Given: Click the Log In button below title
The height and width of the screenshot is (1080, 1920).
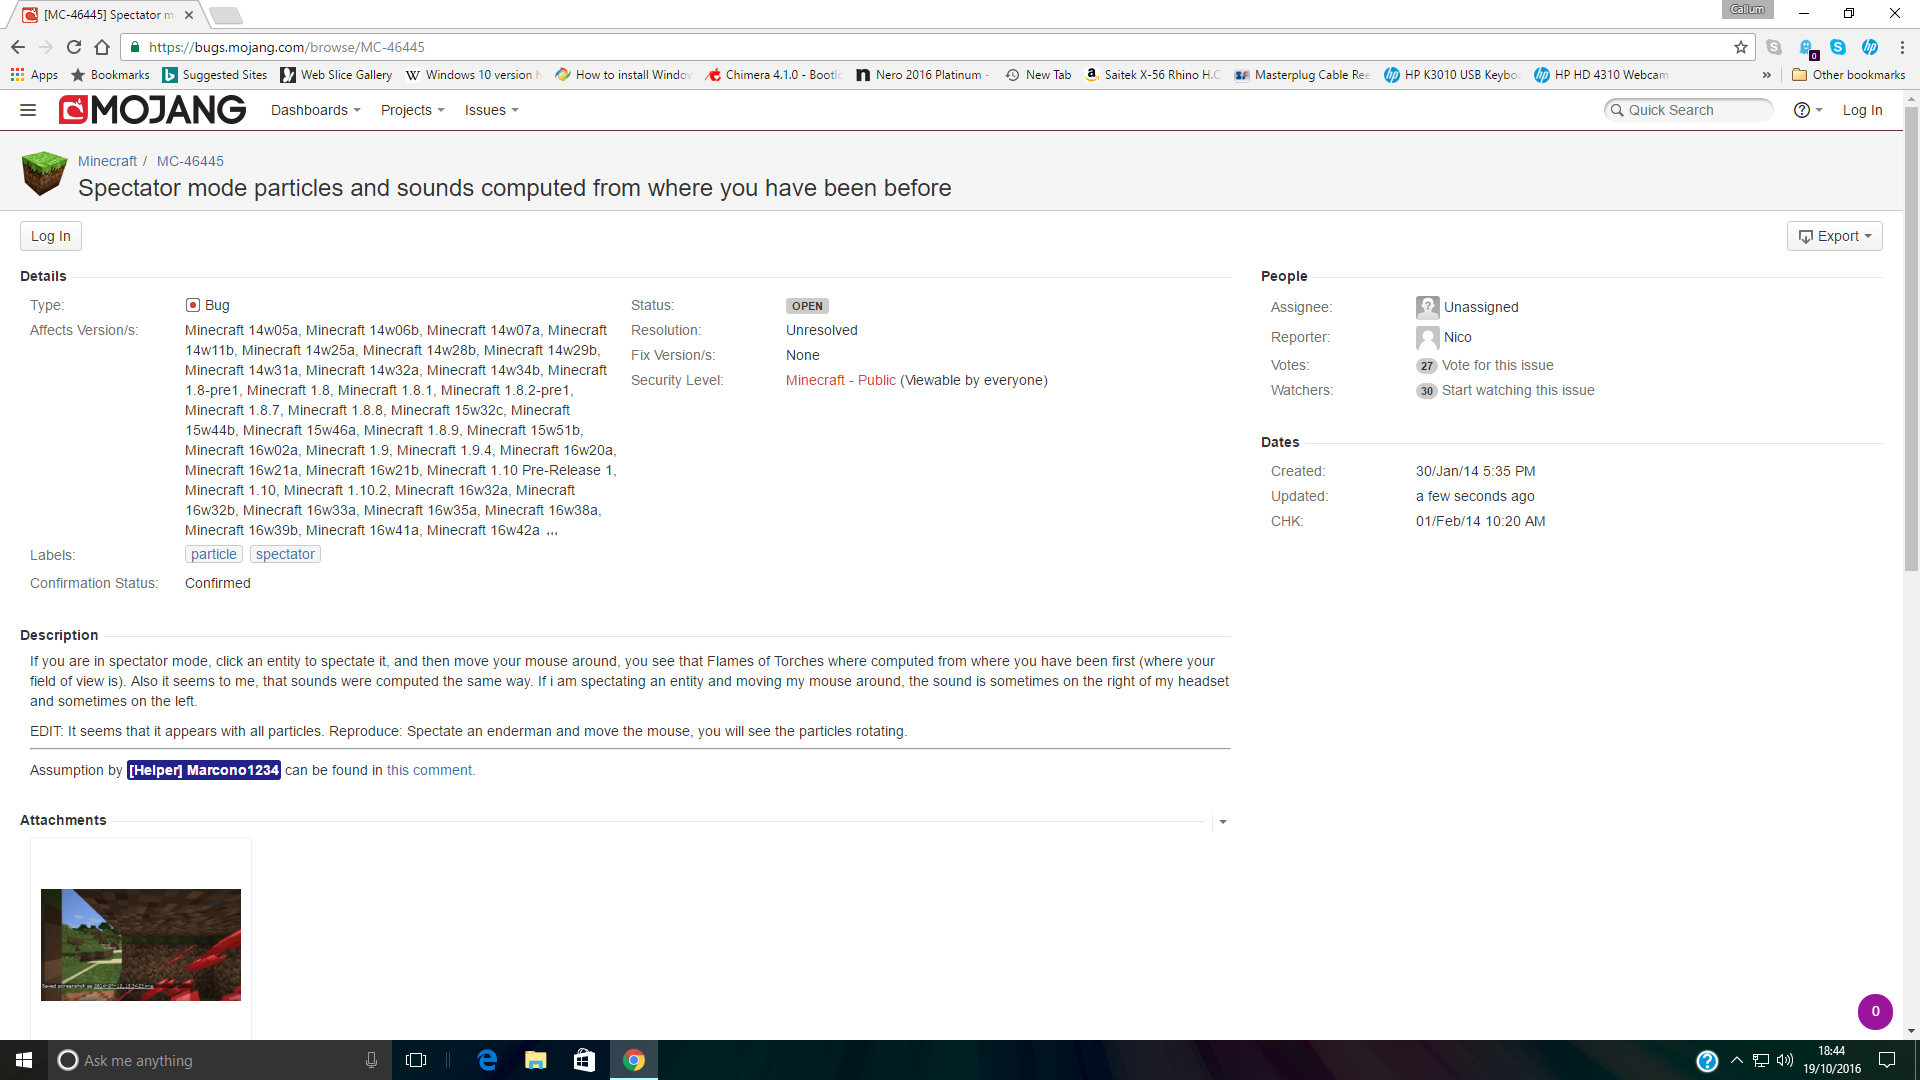Looking at the screenshot, I should tap(51, 236).
